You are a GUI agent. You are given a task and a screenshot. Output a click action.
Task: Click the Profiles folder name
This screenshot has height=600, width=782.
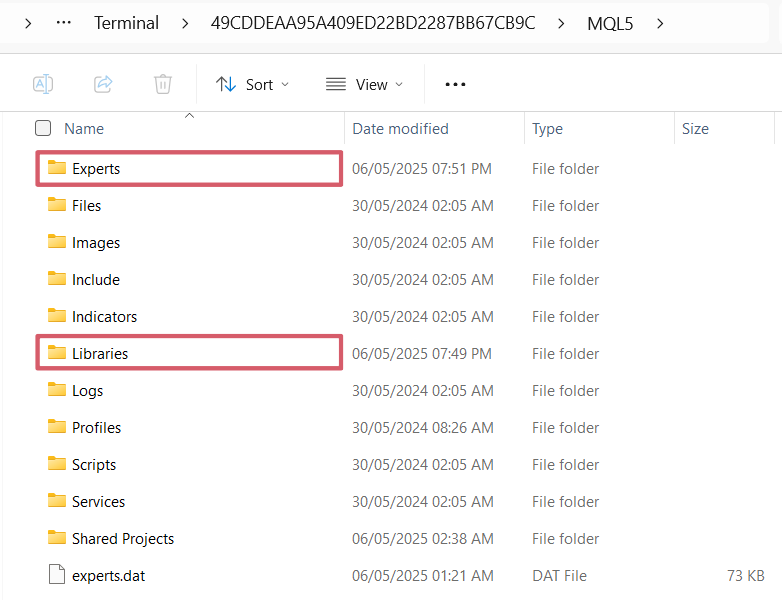(96, 427)
